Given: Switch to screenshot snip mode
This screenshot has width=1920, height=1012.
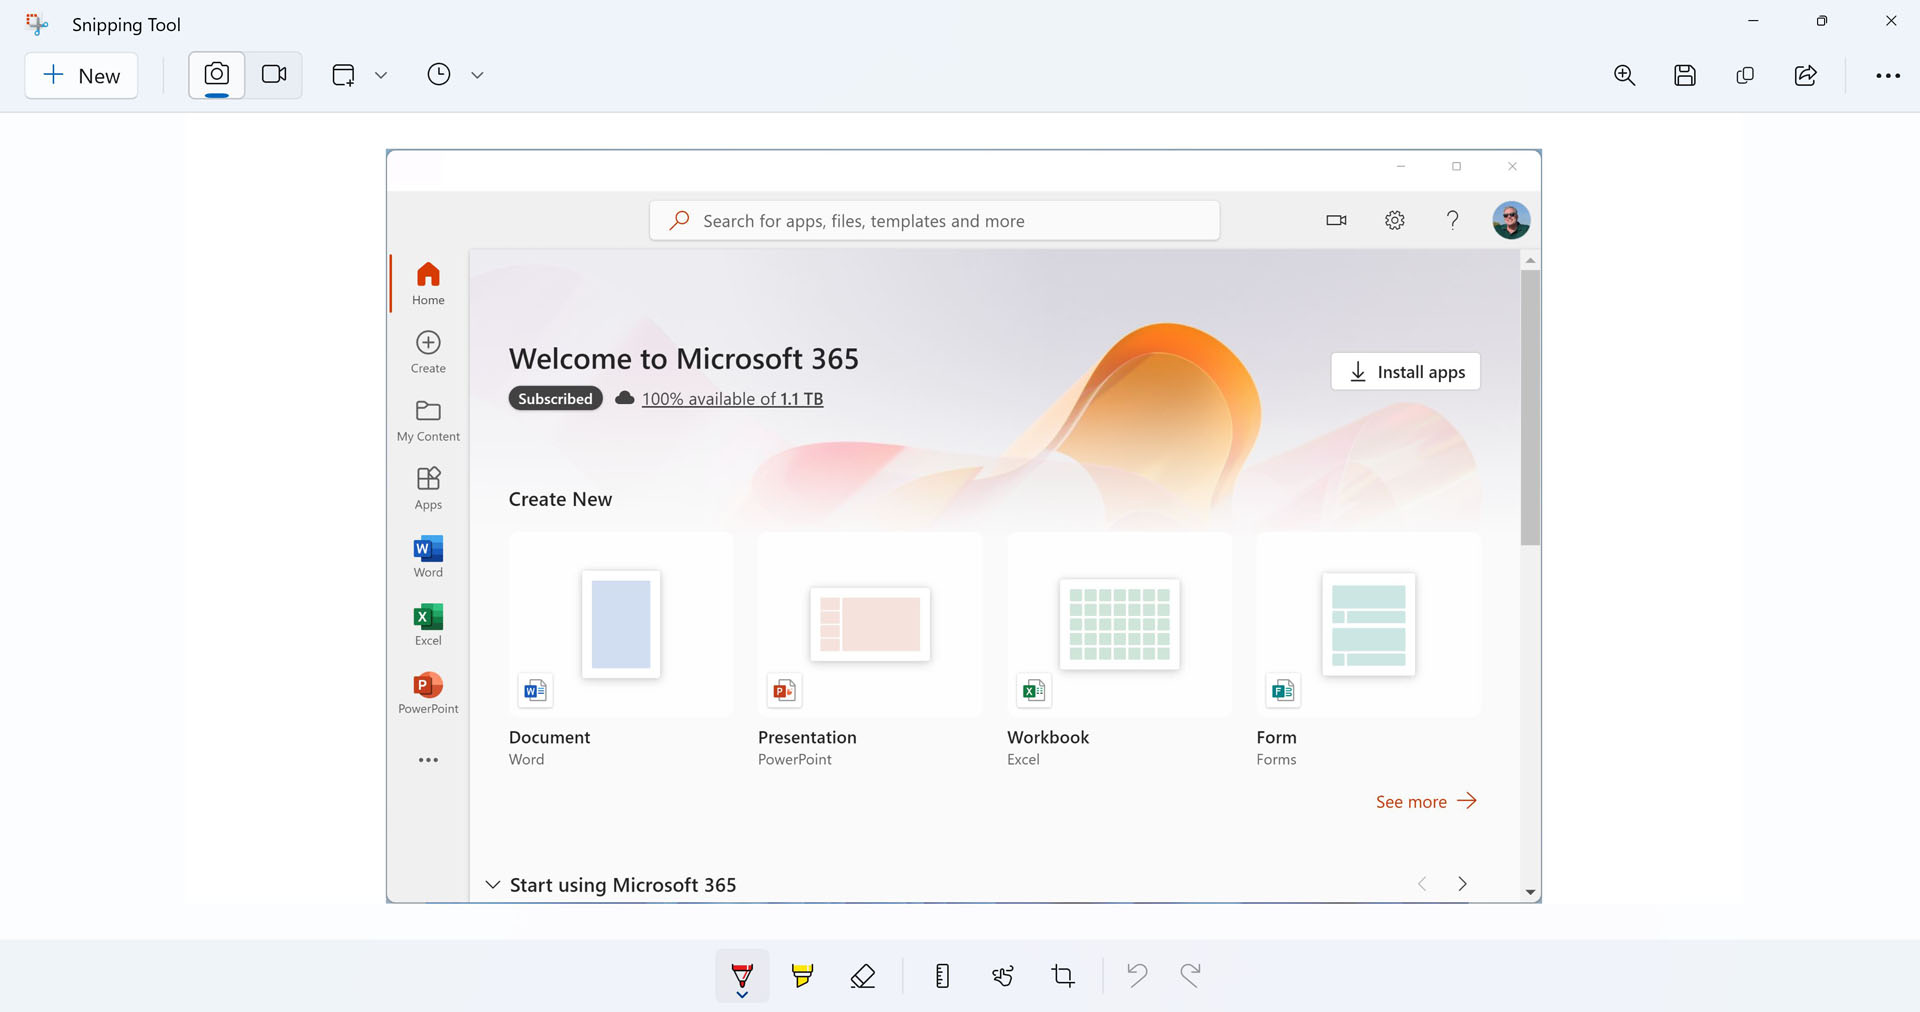Looking at the screenshot, I should coord(217,75).
